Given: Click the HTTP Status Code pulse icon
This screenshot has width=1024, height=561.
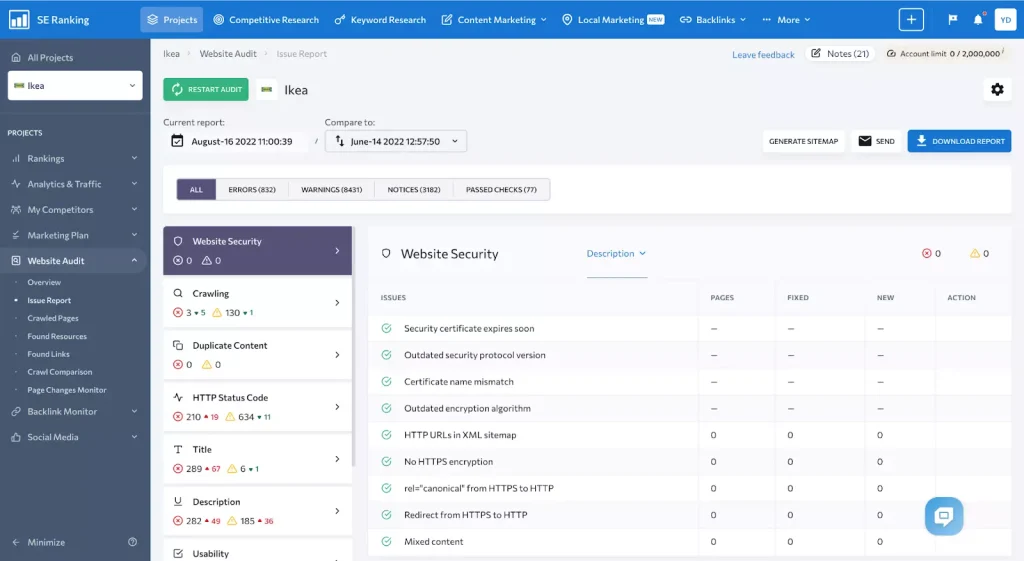Looking at the screenshot, I should pyautogui.click(x=178, y=397).
